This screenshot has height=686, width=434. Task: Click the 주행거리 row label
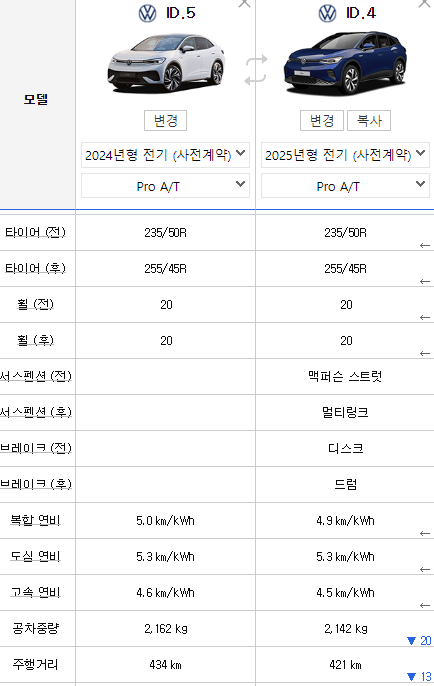[35, 664]
